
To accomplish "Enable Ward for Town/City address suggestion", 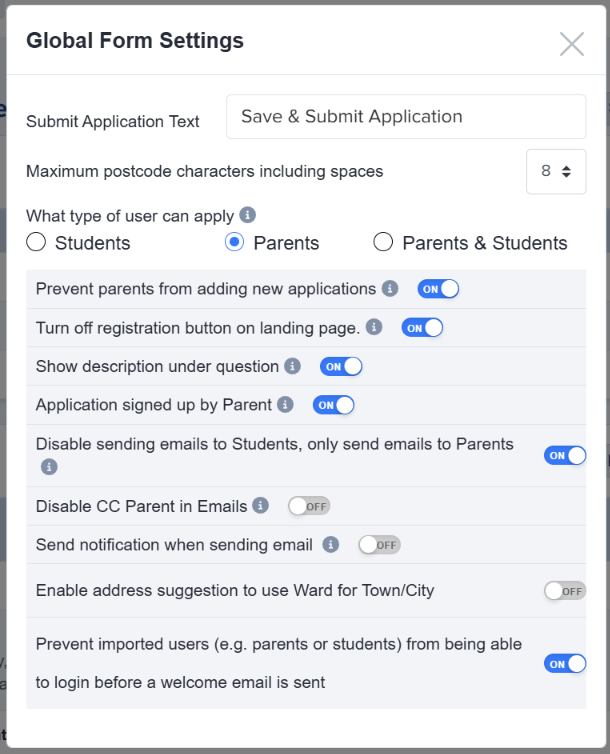I will pos(565,591).
